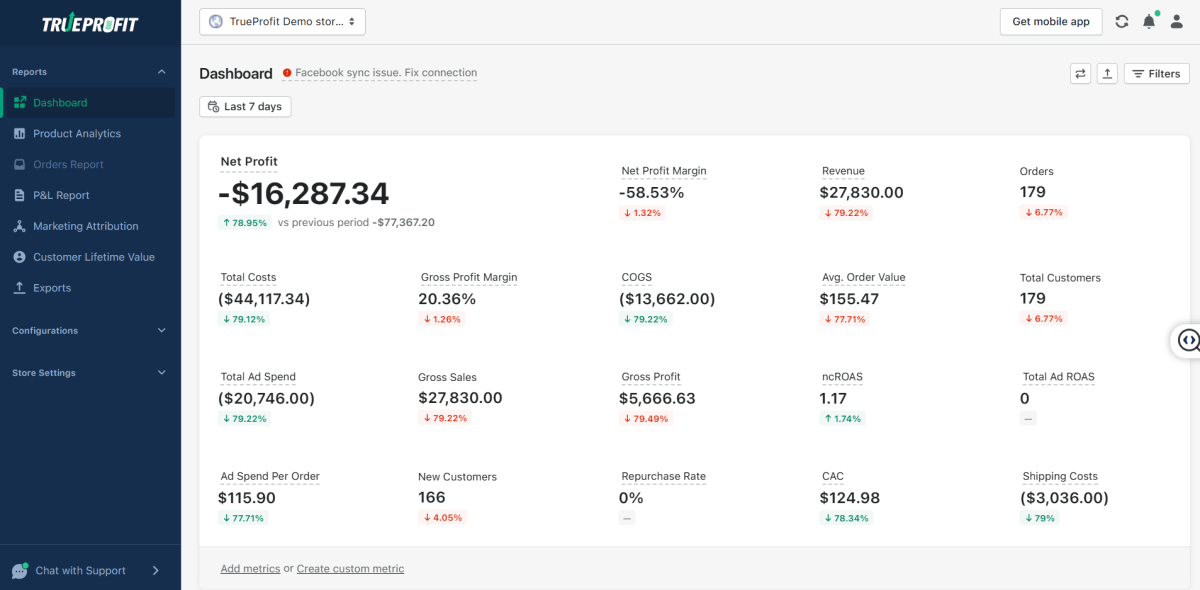The width and height of the screenshot is (1200, 590).
Task: Click the Get mobile app button
Action: [x=1051, y=21]
